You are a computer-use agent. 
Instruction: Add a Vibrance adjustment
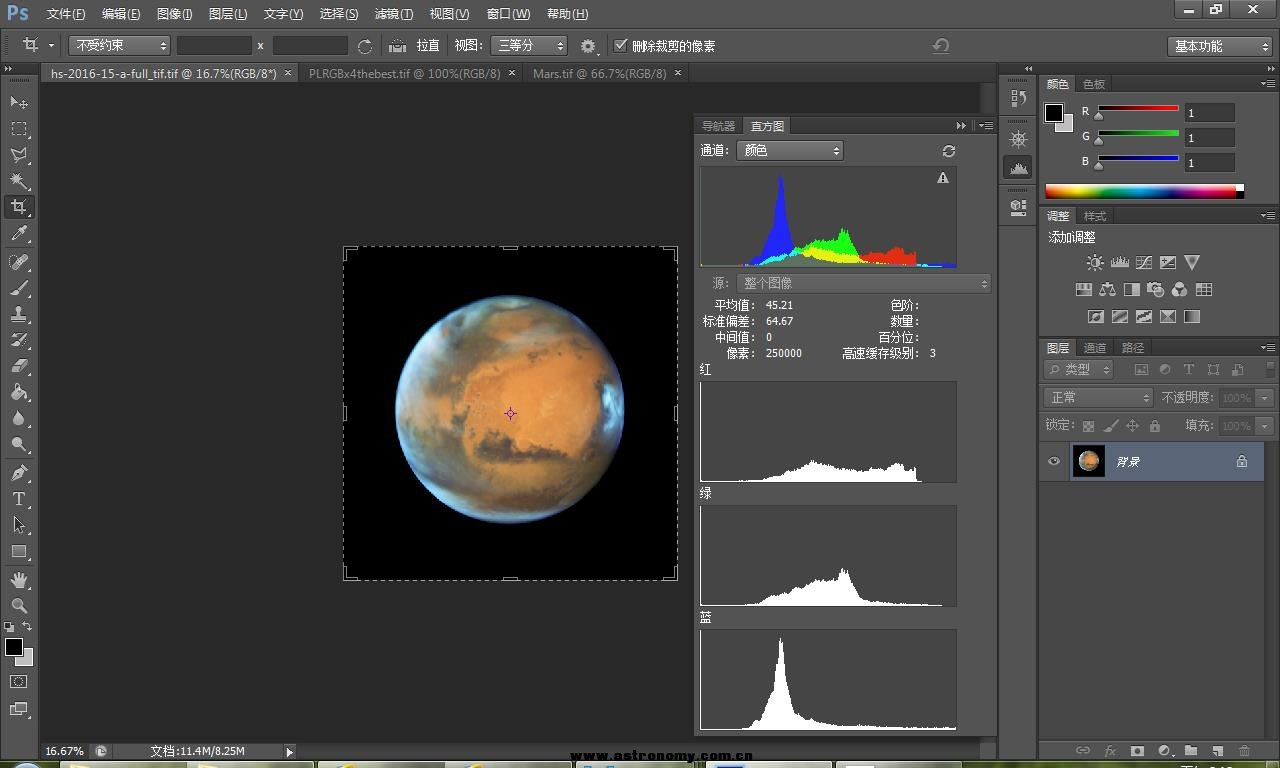coord(1191,263)
